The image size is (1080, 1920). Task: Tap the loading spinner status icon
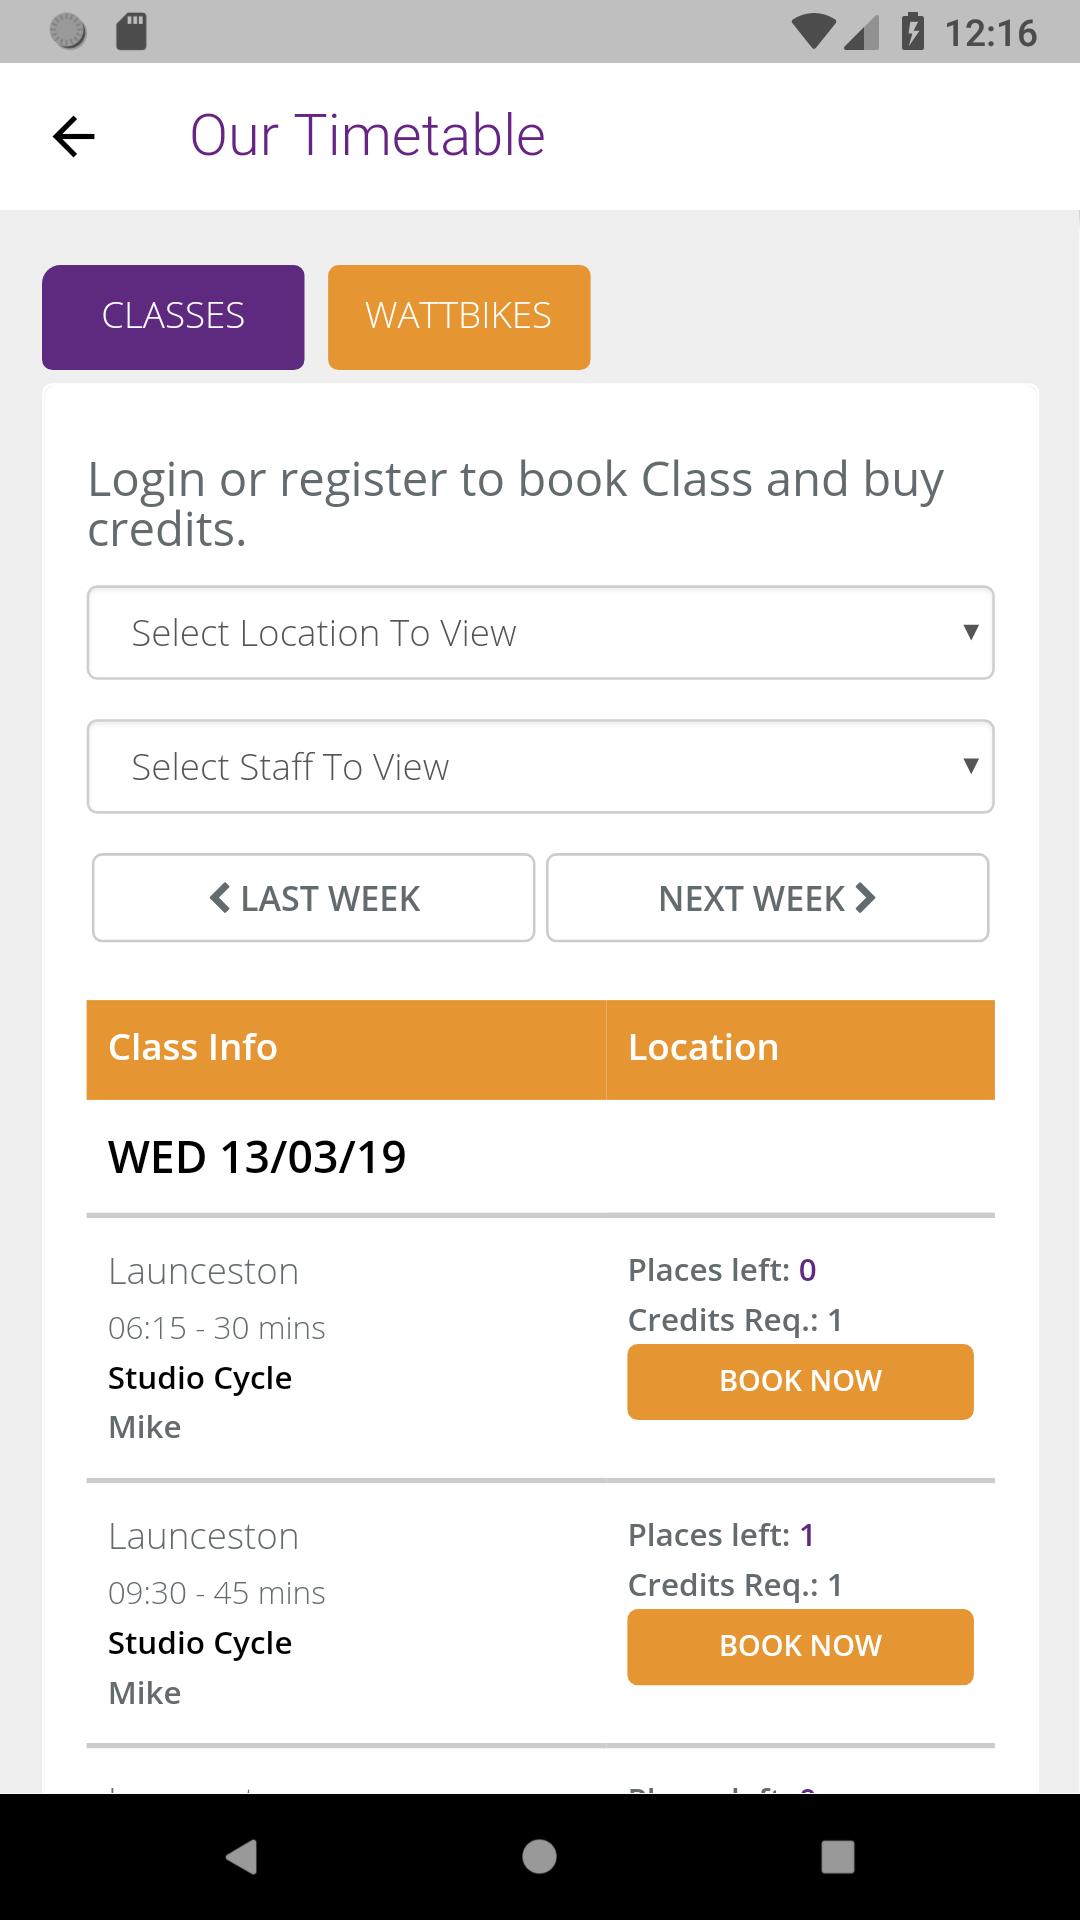[x=68, y=32]
